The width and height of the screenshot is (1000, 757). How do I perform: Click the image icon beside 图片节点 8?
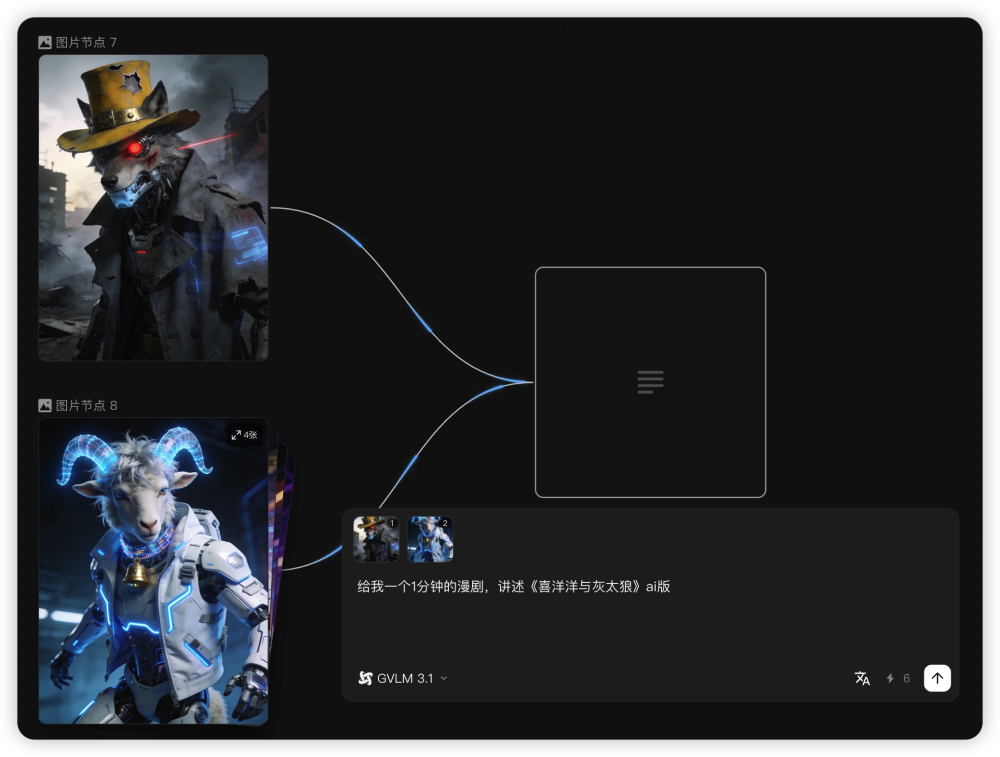[x=45, y=406]
